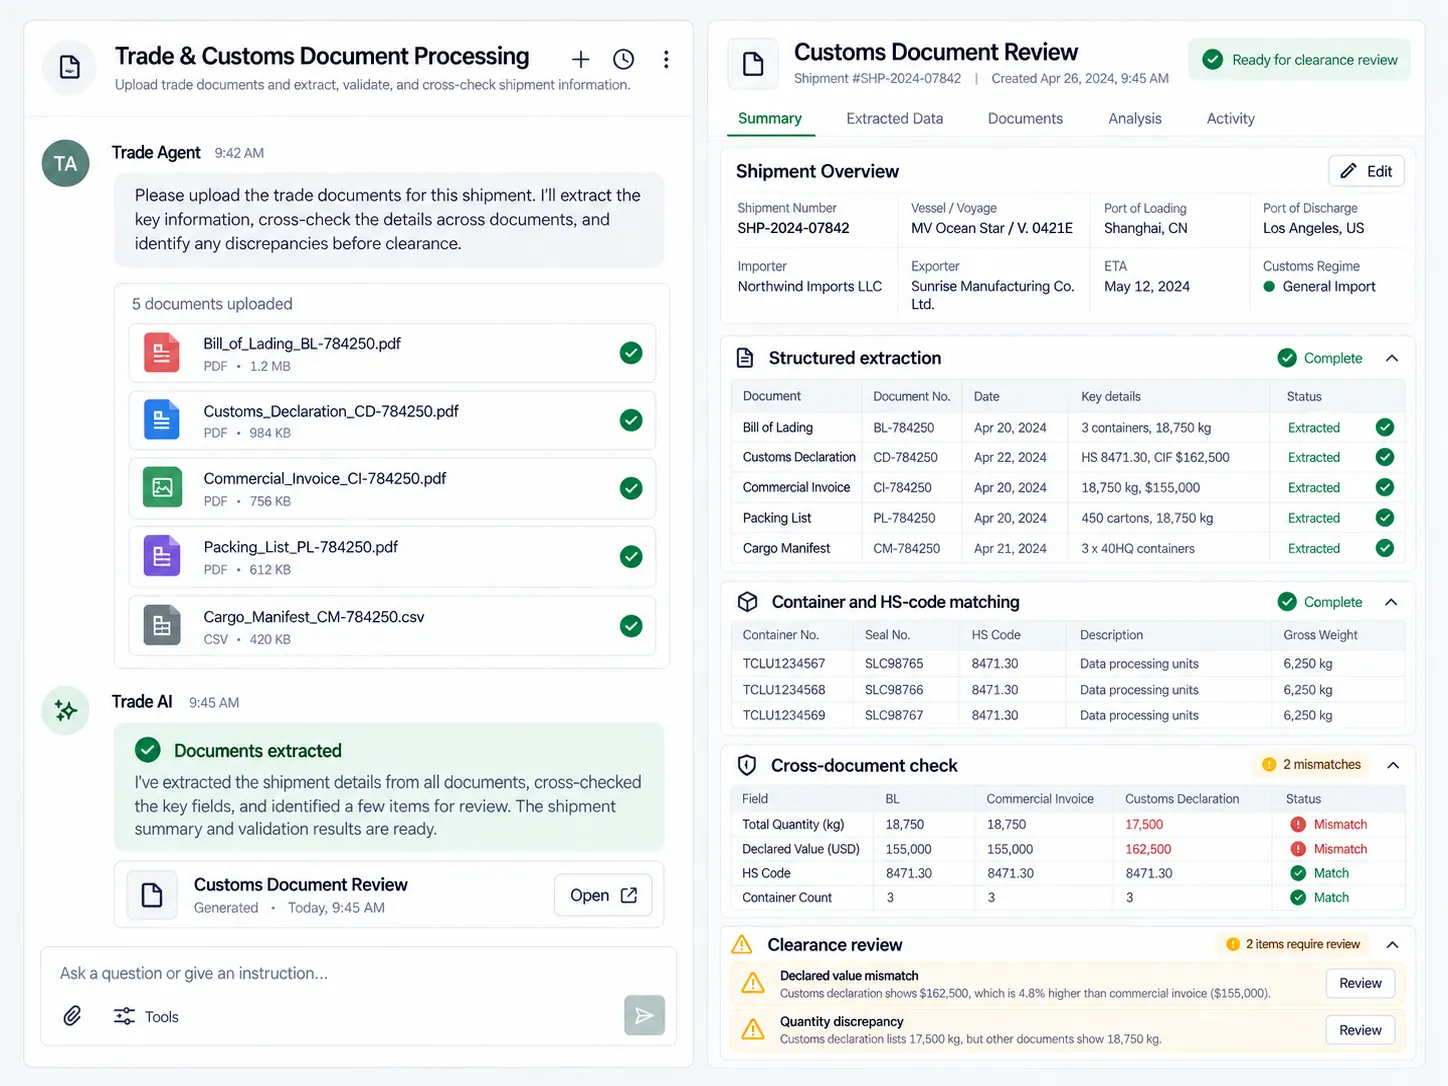Click the send arrow button
The image size is (1448, 1086).
[x=644, y=1015]
